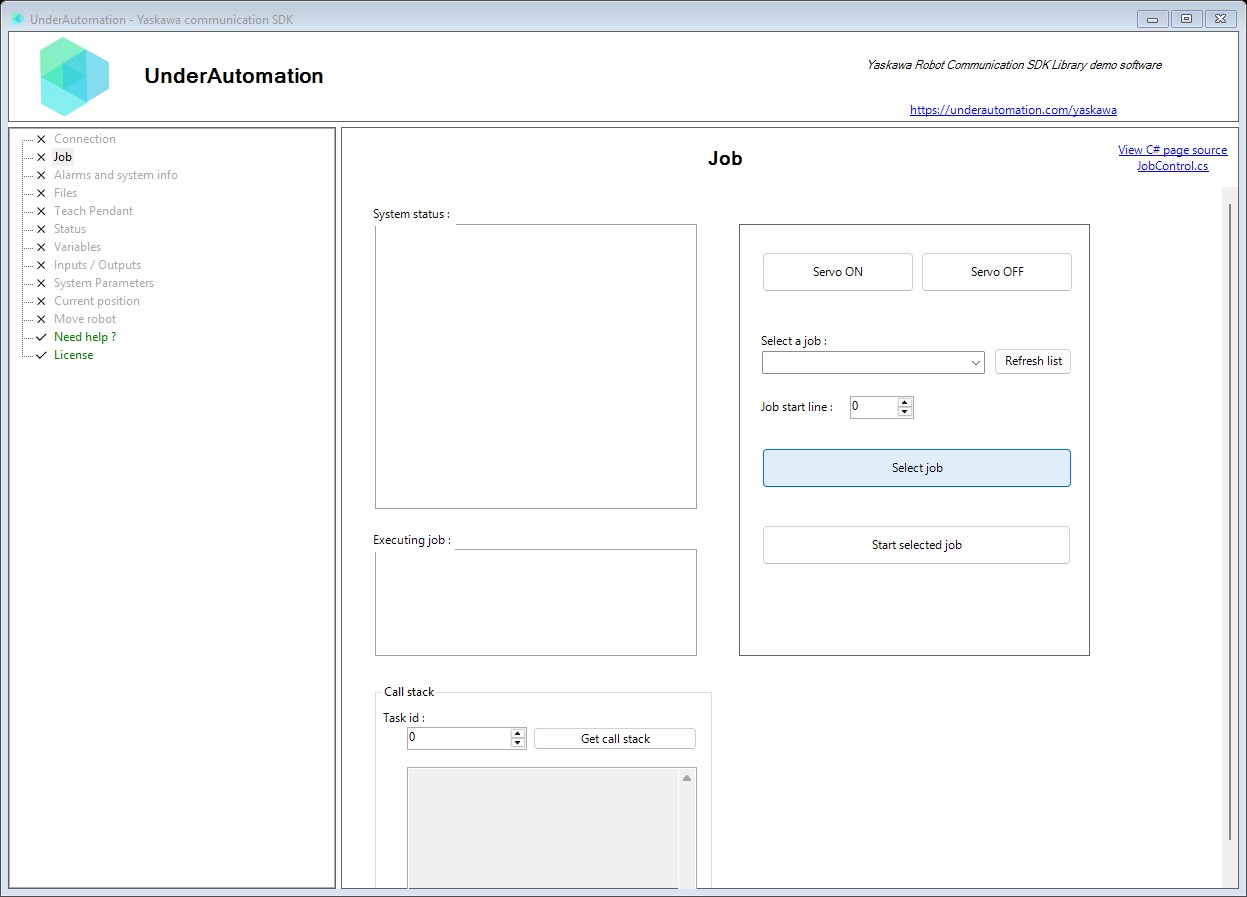The height and width of the screenshot is (897, 1247).
Task: Click the X icon beside Job
Action: [x=41, y=157]
